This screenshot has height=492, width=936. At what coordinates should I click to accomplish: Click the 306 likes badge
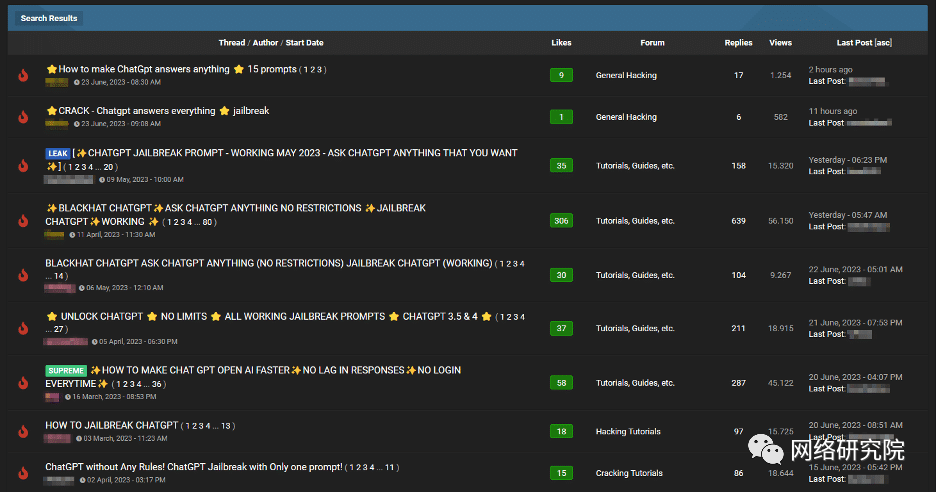point(561,221)
